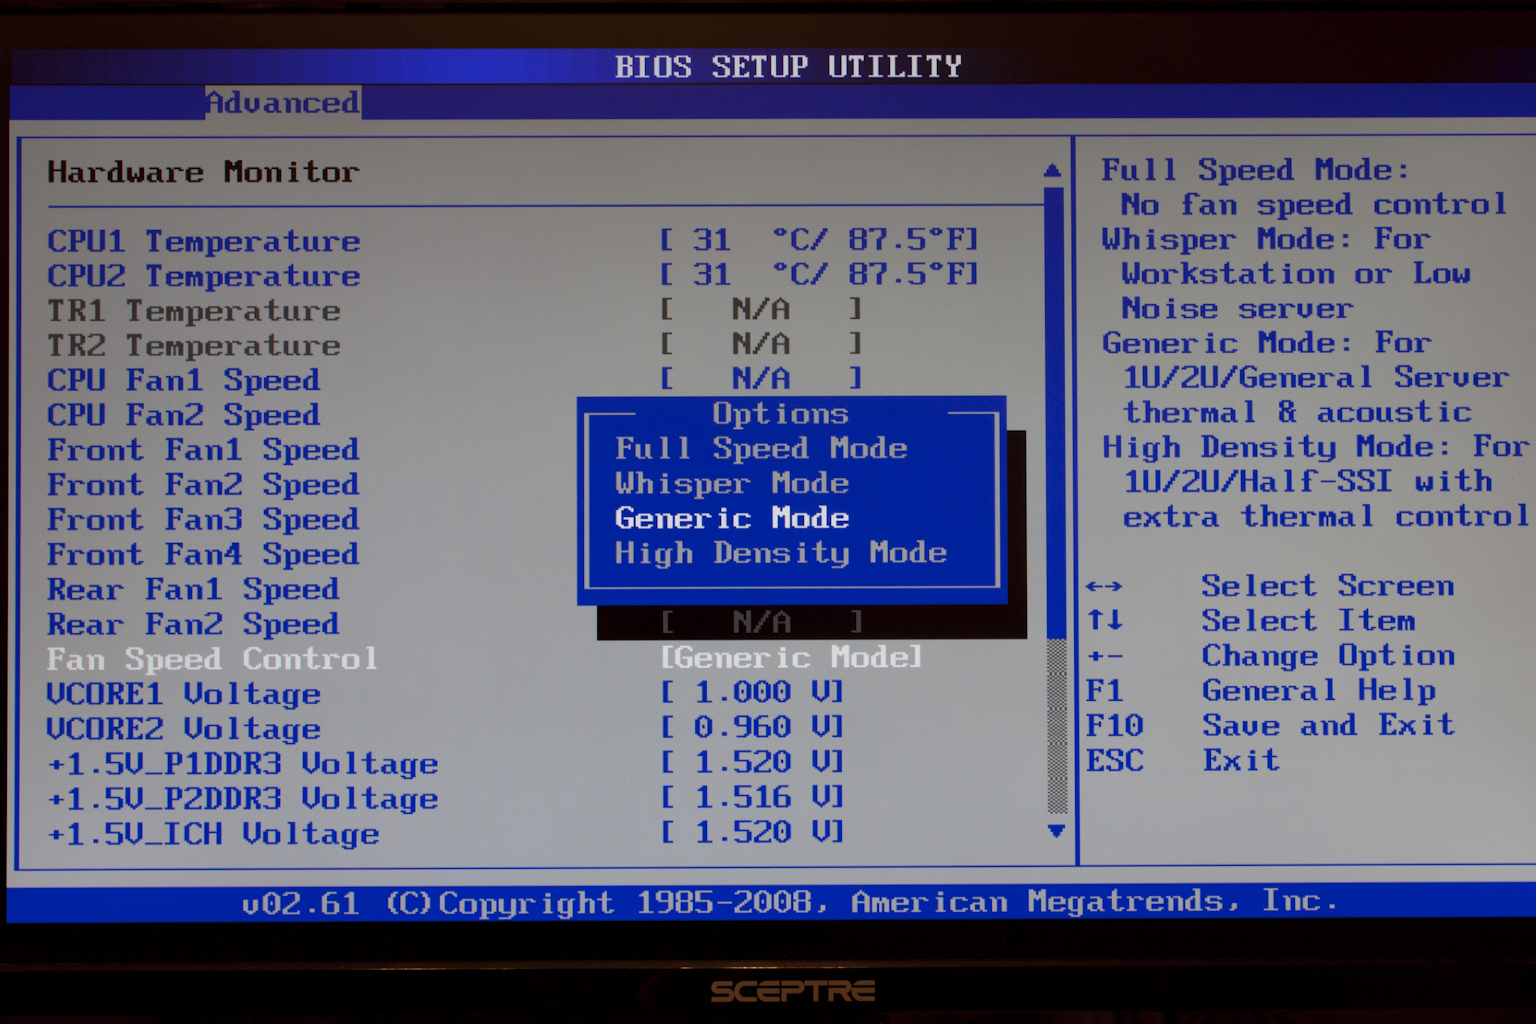Viewport: 1536px width, 1024px height.
Task: Select CPU Fan2 Speed row
Action: (x=184, y=415)
